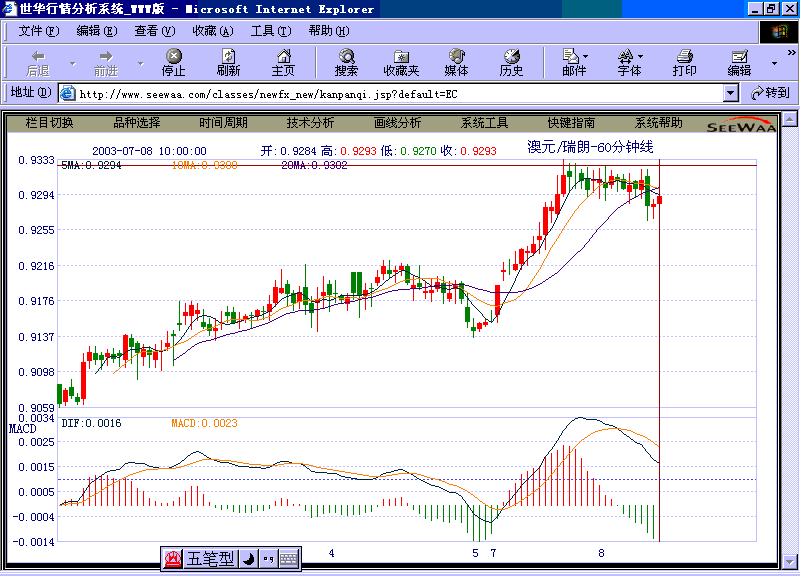
Task: Go forward using the 前进 toolbar icon
Action: (106, 63)
